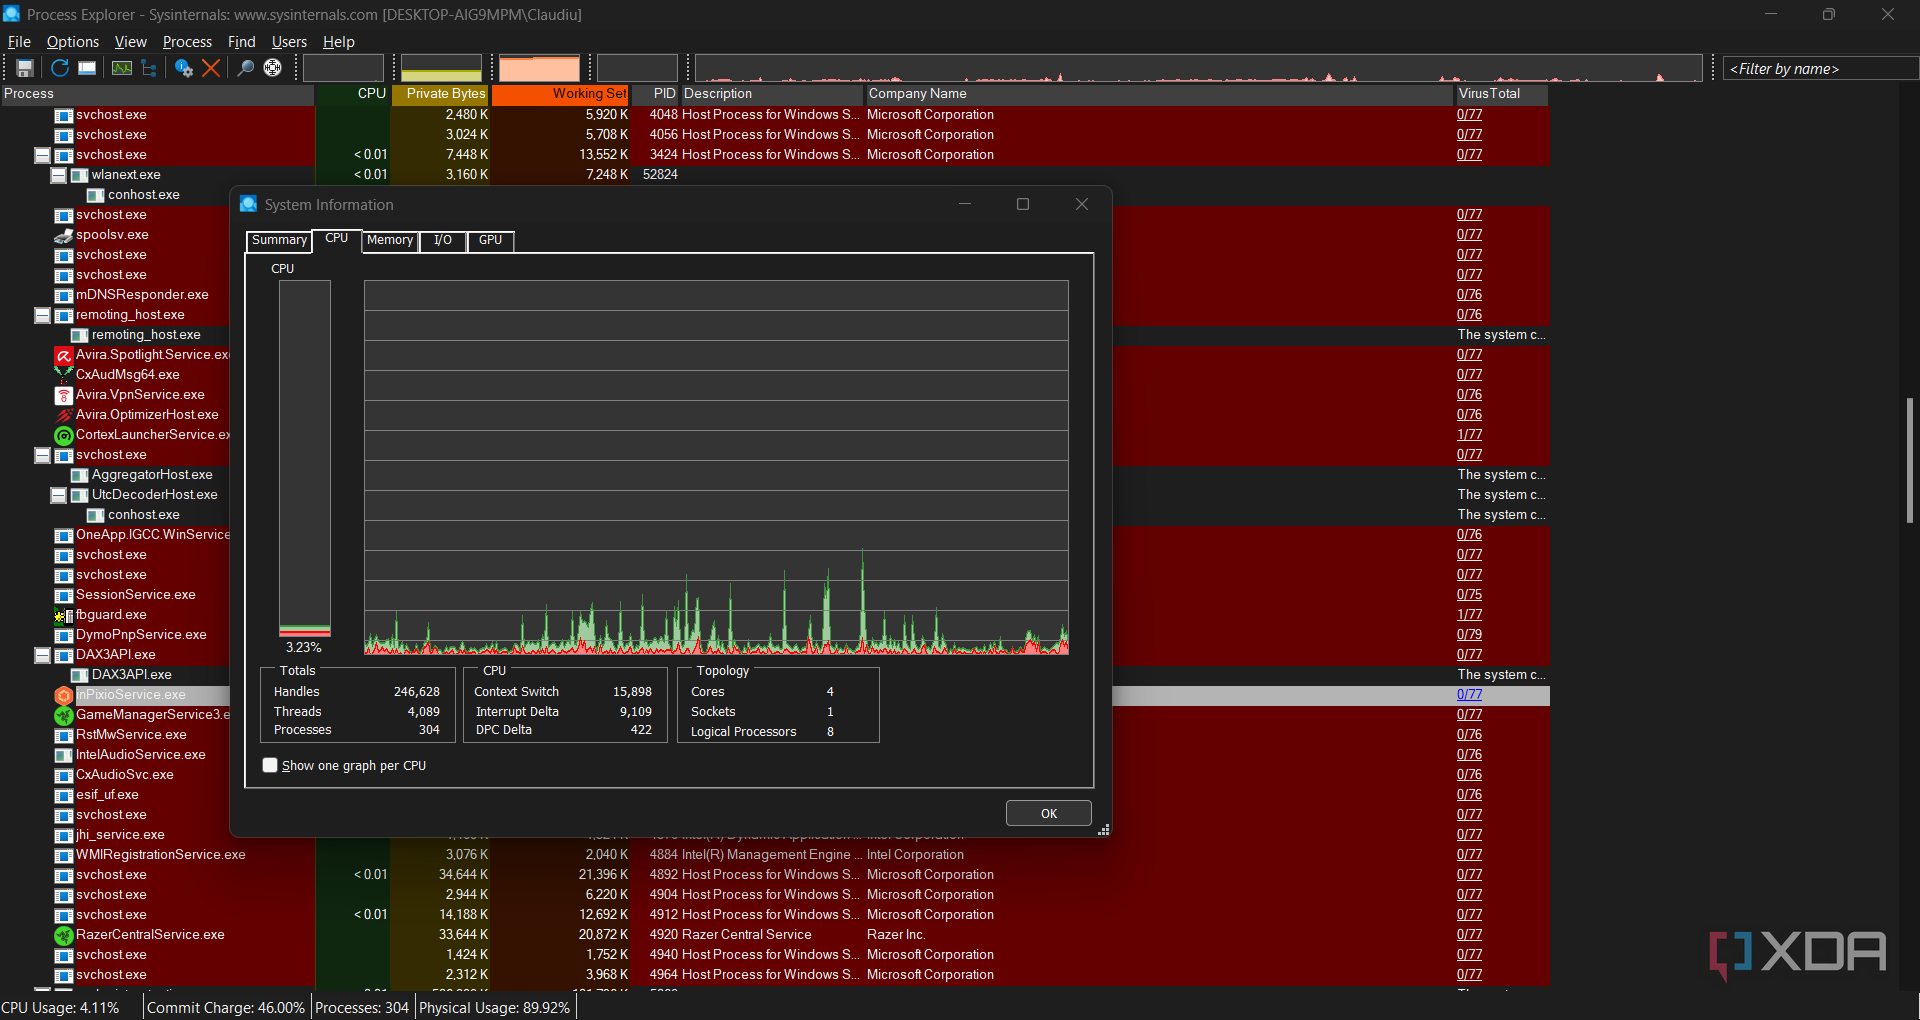1920x1020 pixels.
Task: Activate the Find Window's Process crosshair
Action: pyautogui.click(x=272, y=67)
